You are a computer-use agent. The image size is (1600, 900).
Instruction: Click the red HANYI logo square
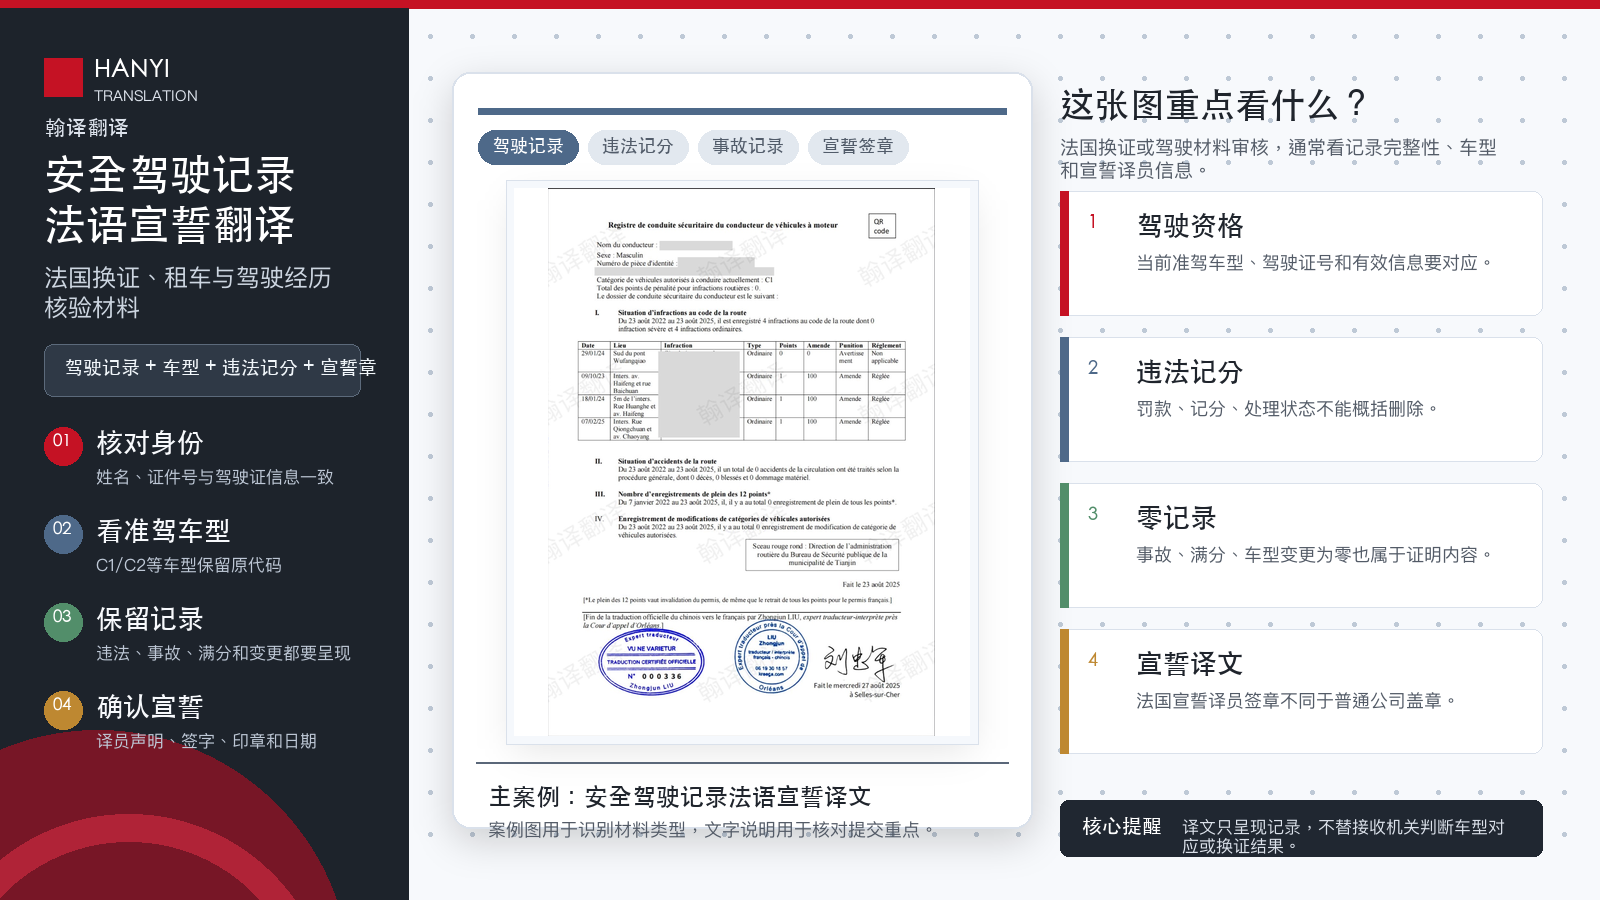pos(63,78)
